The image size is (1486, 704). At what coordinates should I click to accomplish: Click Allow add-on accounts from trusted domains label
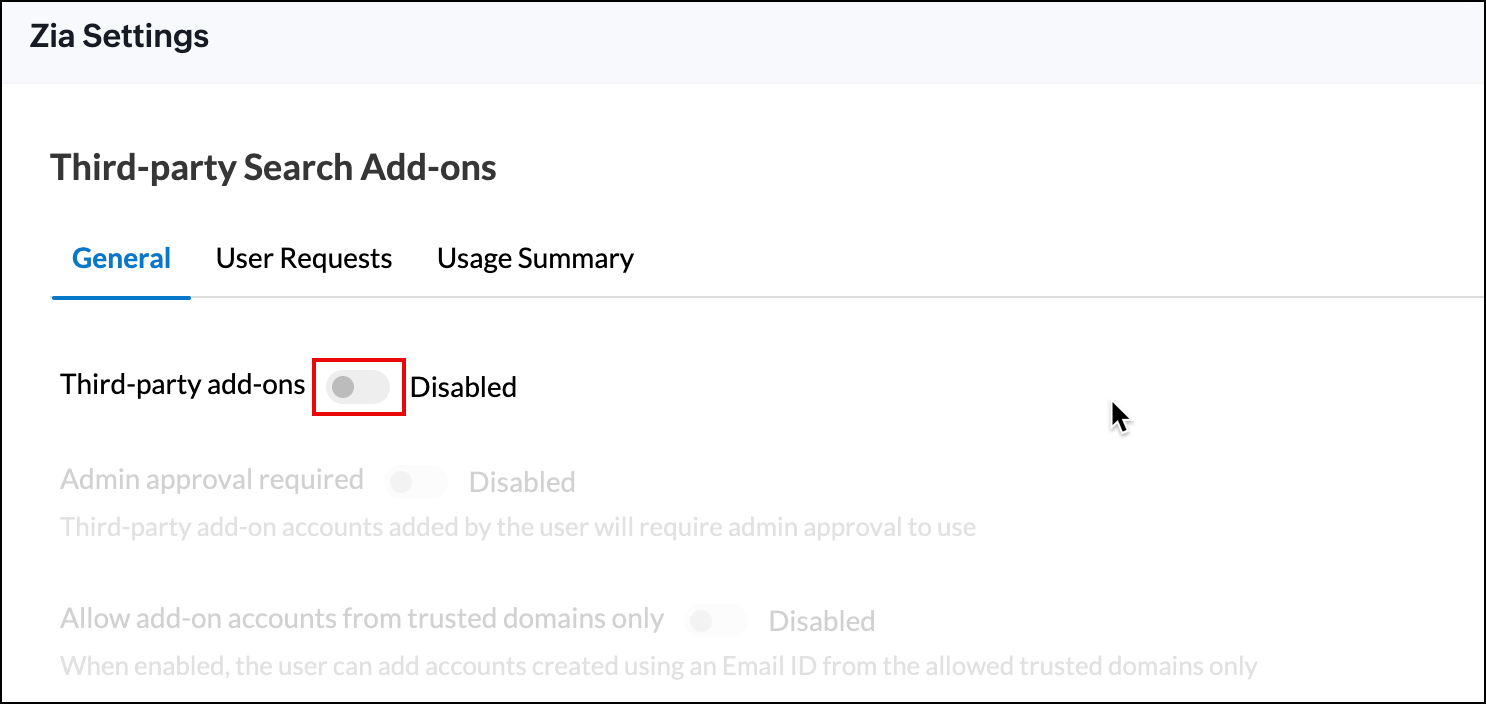(362, 619)
